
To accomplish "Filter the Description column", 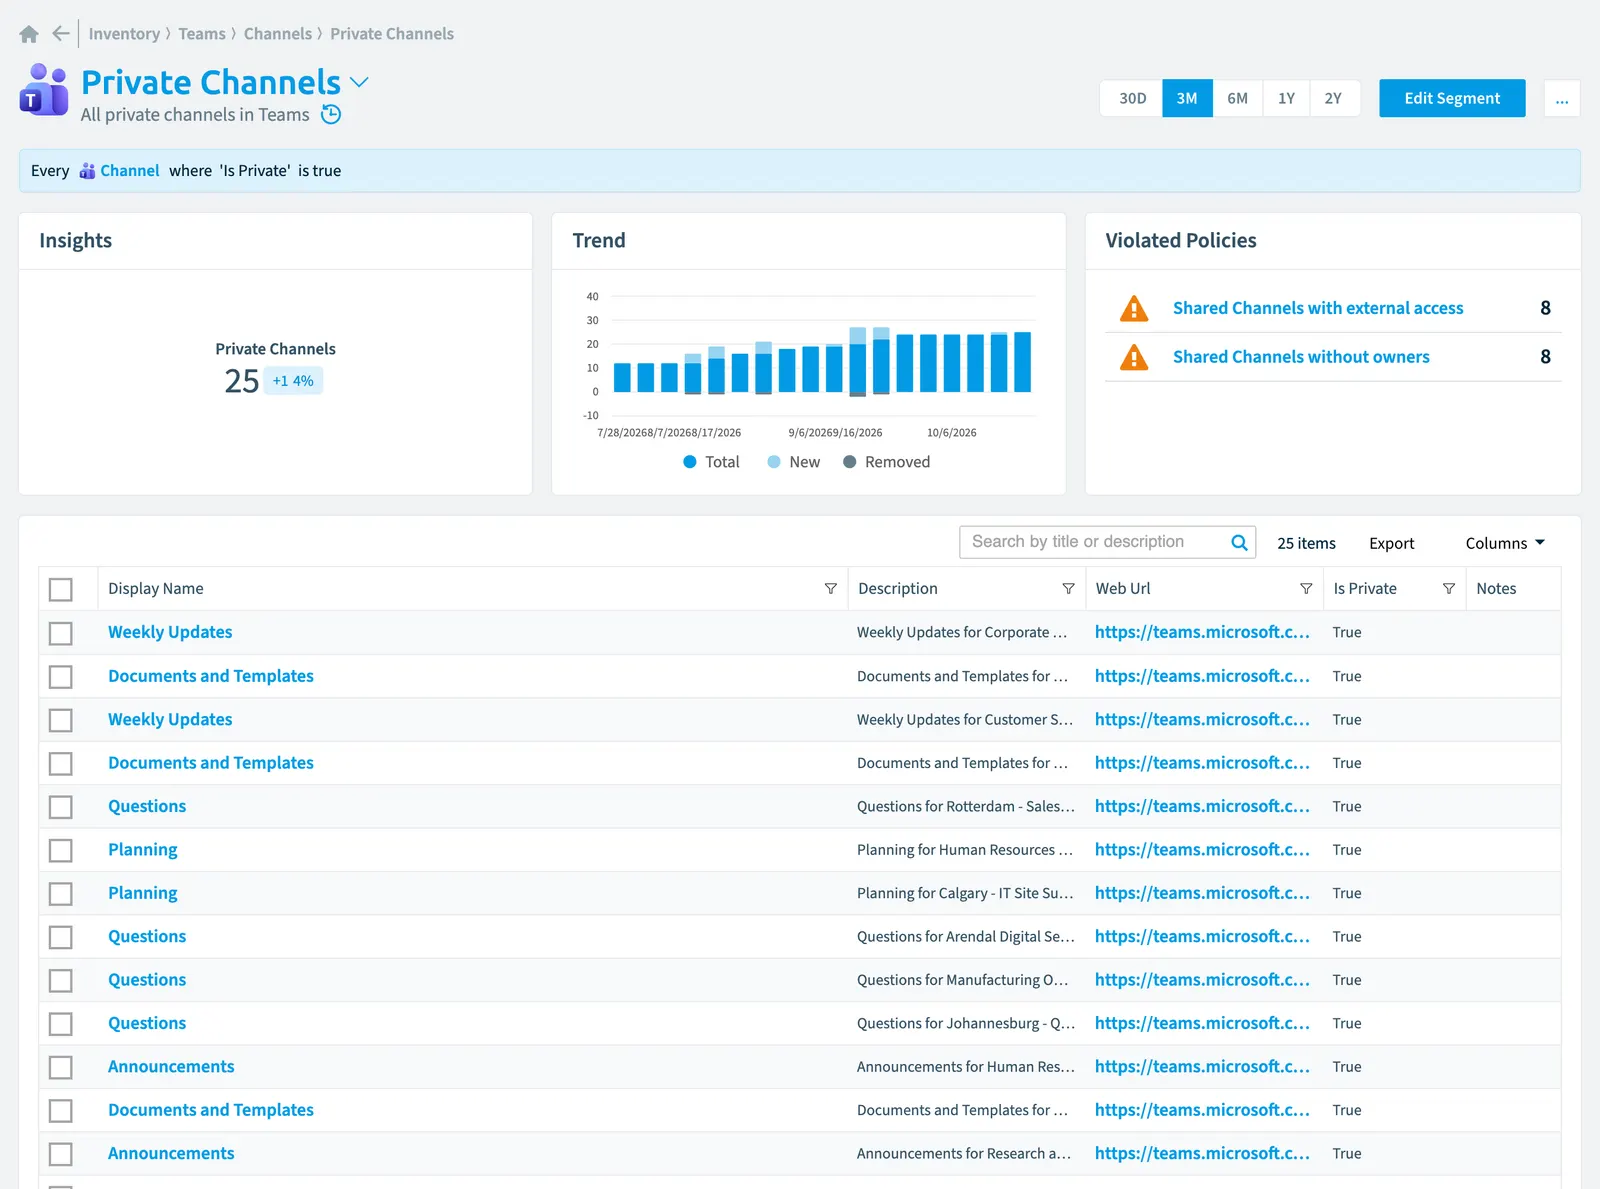I will point(1068,589).
